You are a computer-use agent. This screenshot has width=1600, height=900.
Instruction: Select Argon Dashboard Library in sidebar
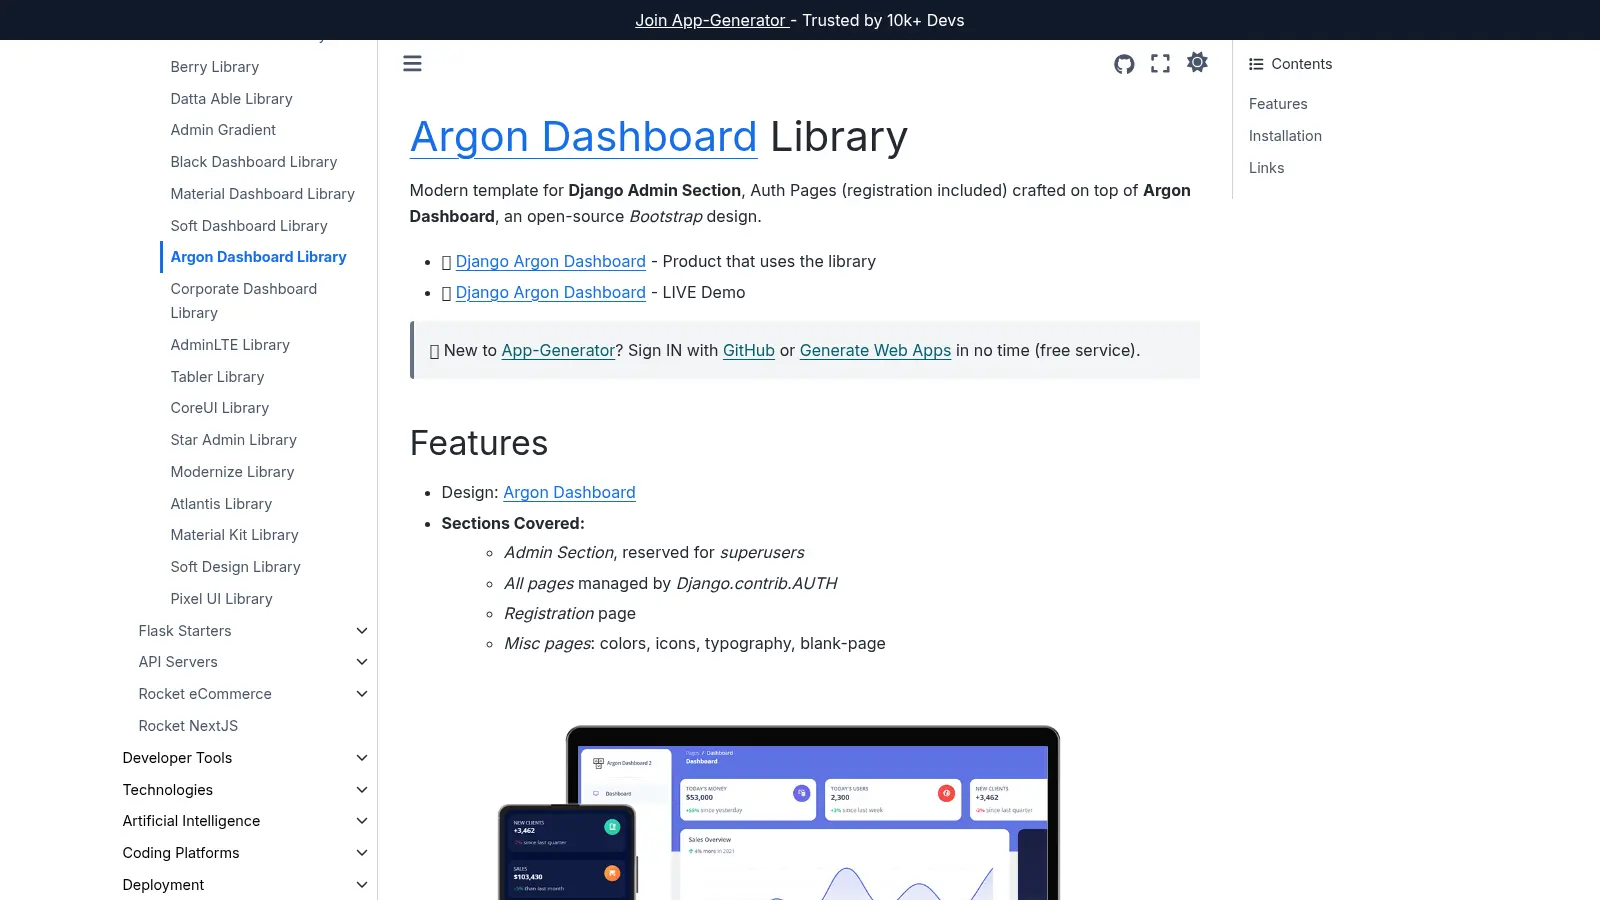click(x=258, y=257)
